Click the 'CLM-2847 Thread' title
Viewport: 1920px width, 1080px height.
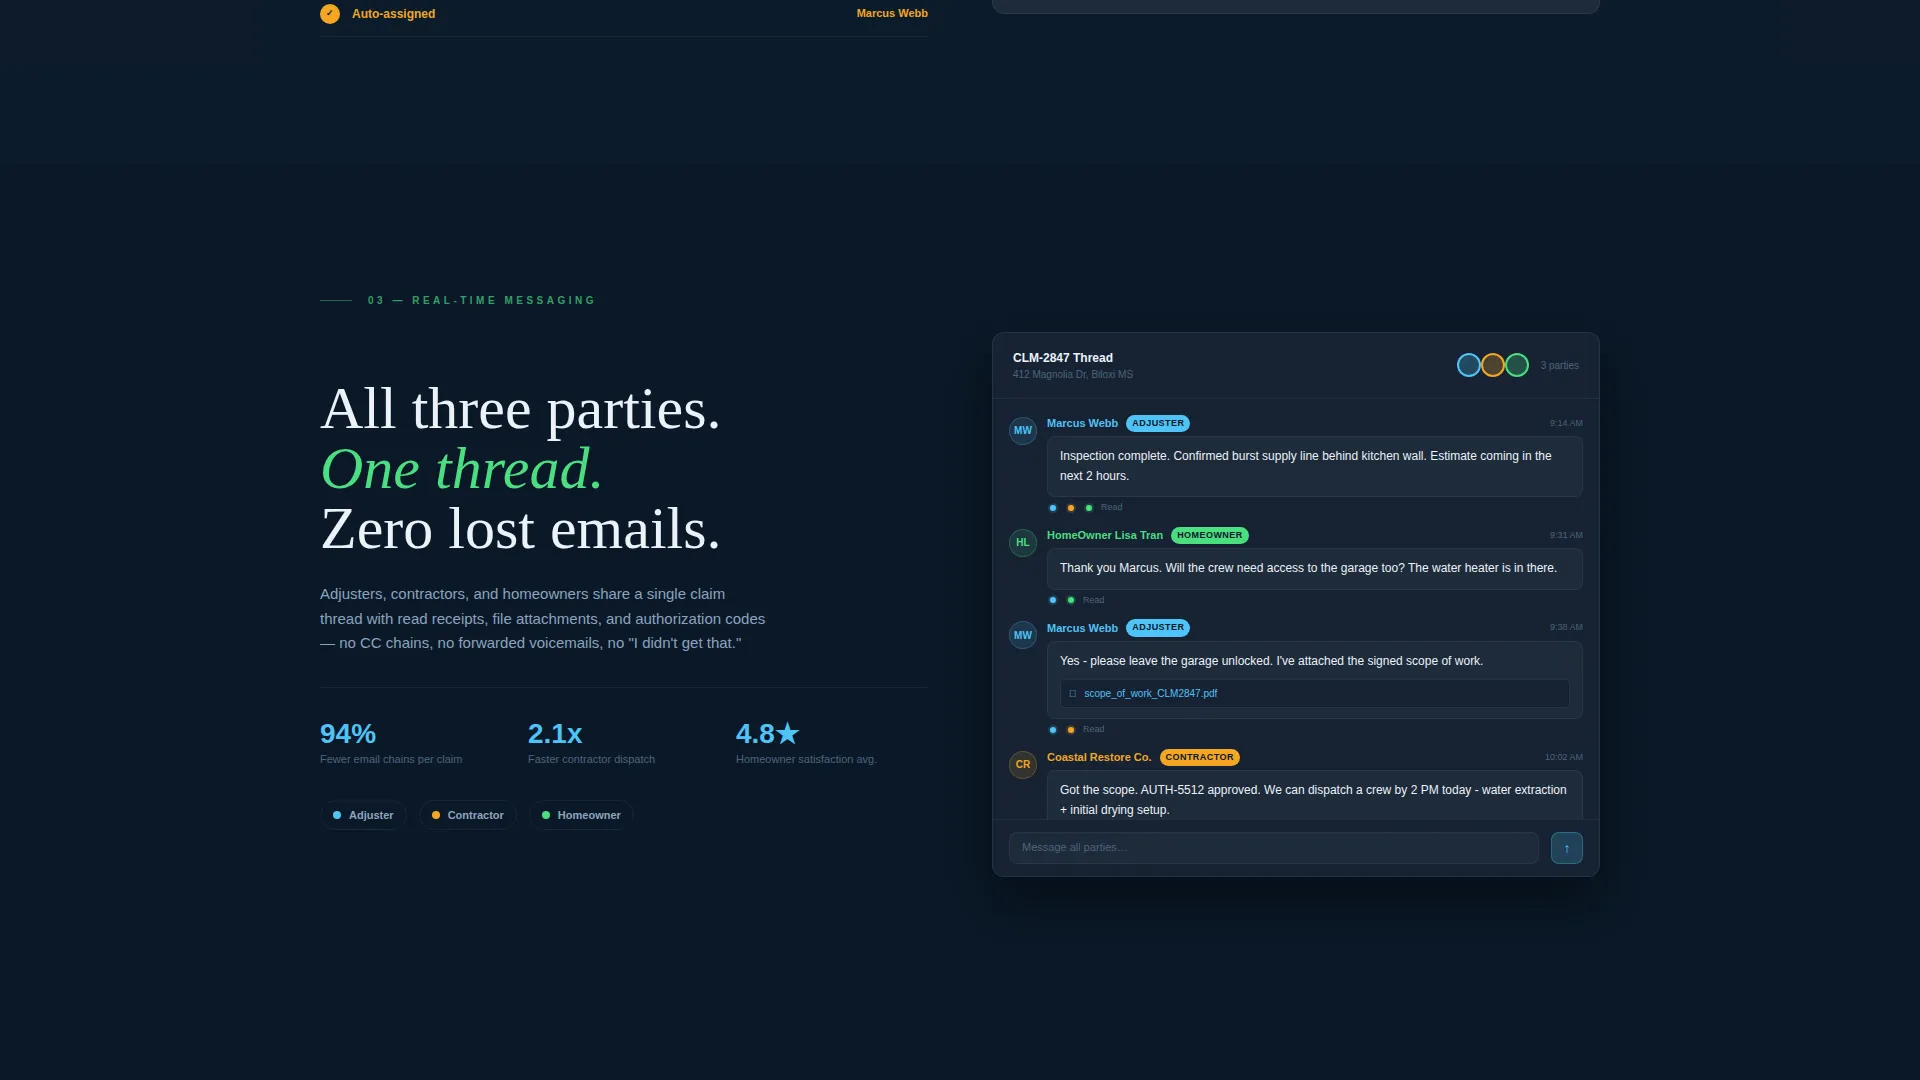click(1062, 358)
